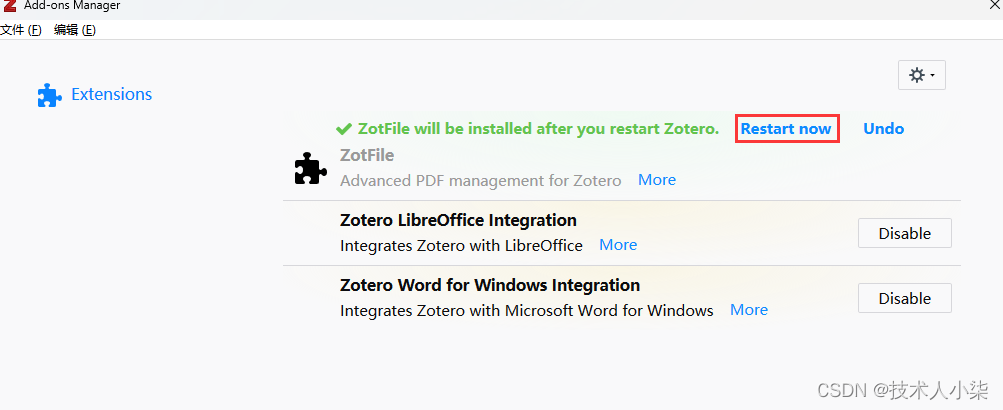Select the Zotero Word for Windows Integration title
The image size is (1003, 410).
click(490, 285)
